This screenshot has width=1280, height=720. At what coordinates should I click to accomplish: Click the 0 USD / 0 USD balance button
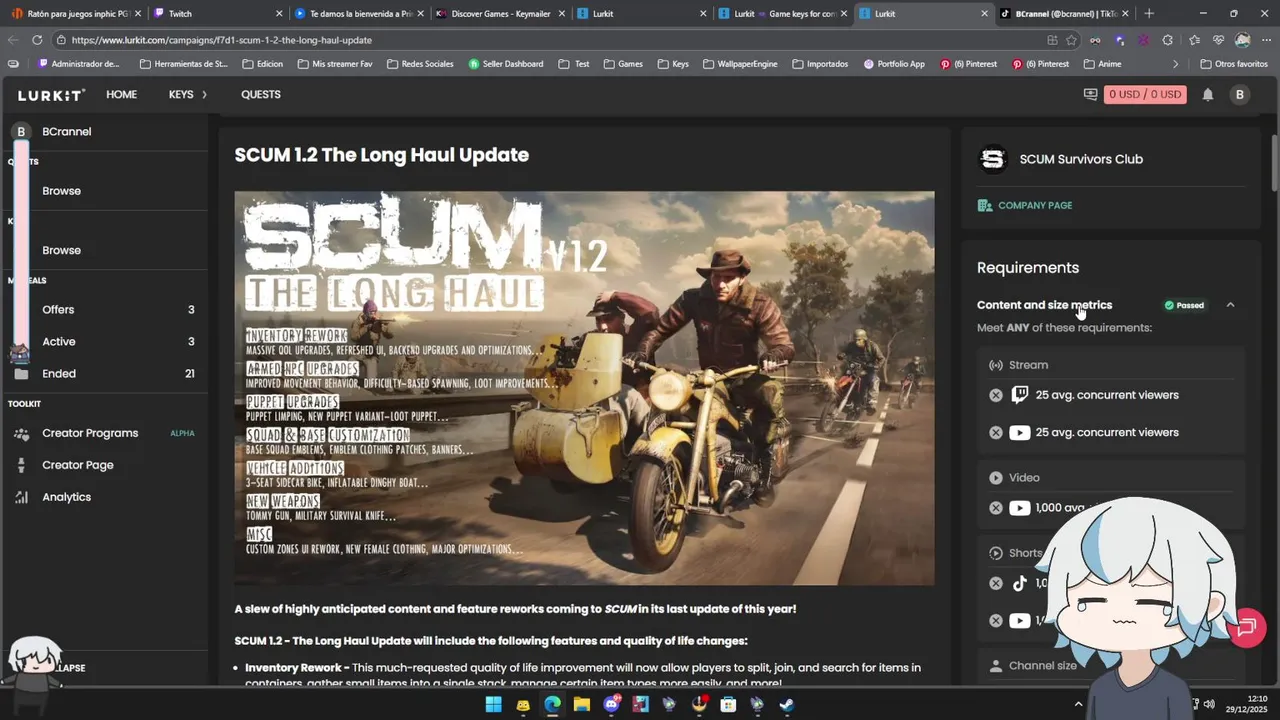click(1146, 94)
